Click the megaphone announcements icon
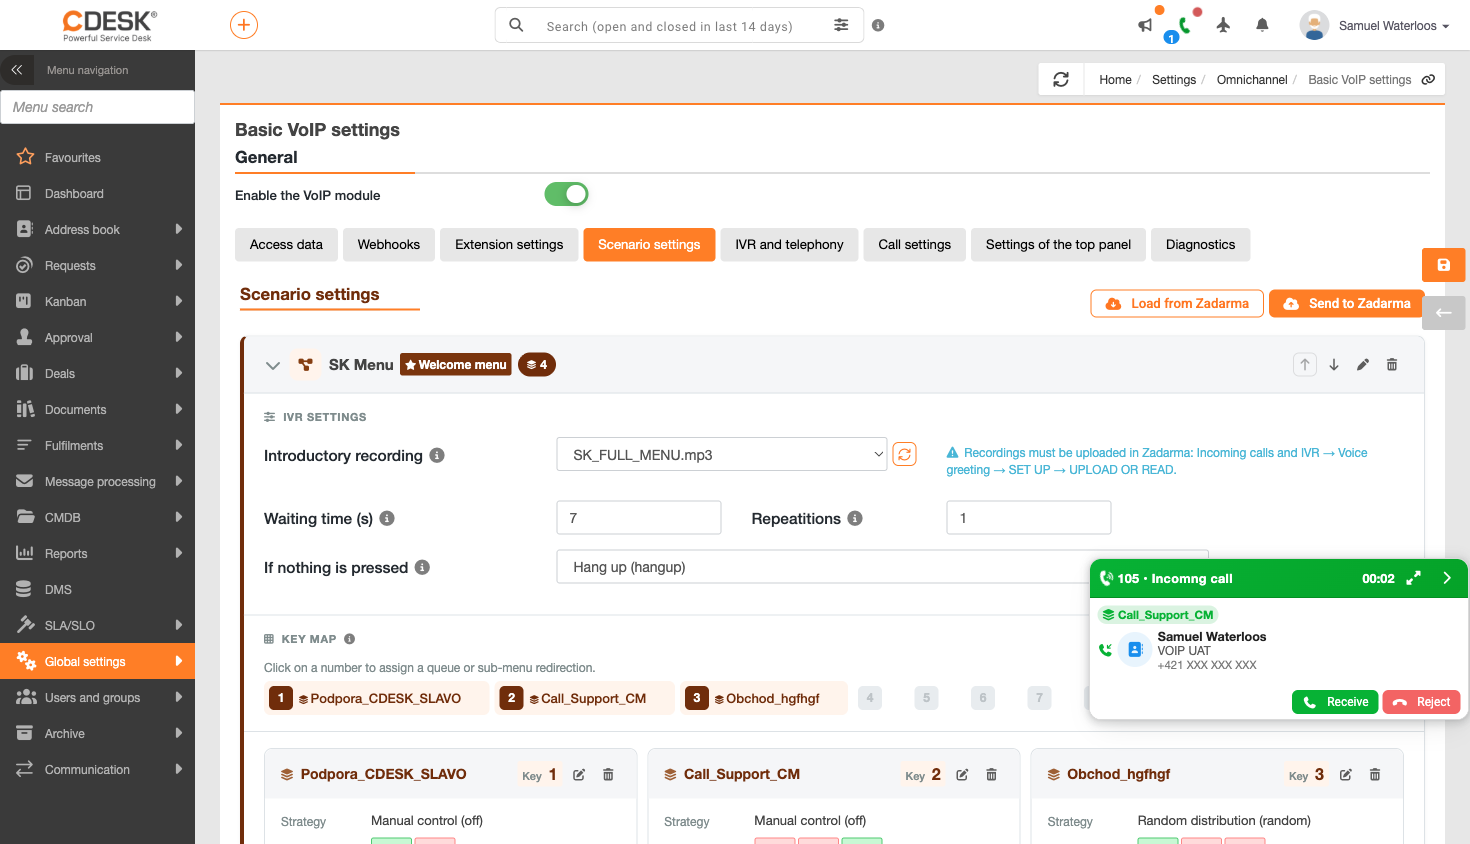1470x844 pixels. pyautogui.click(x=1145, y=25)
